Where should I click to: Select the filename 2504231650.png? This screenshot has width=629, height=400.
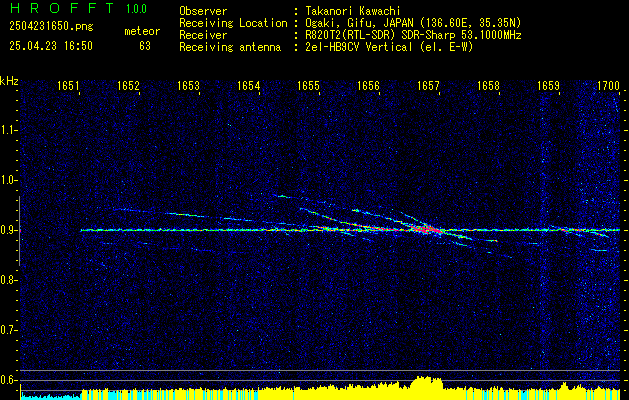pos(51,27)
